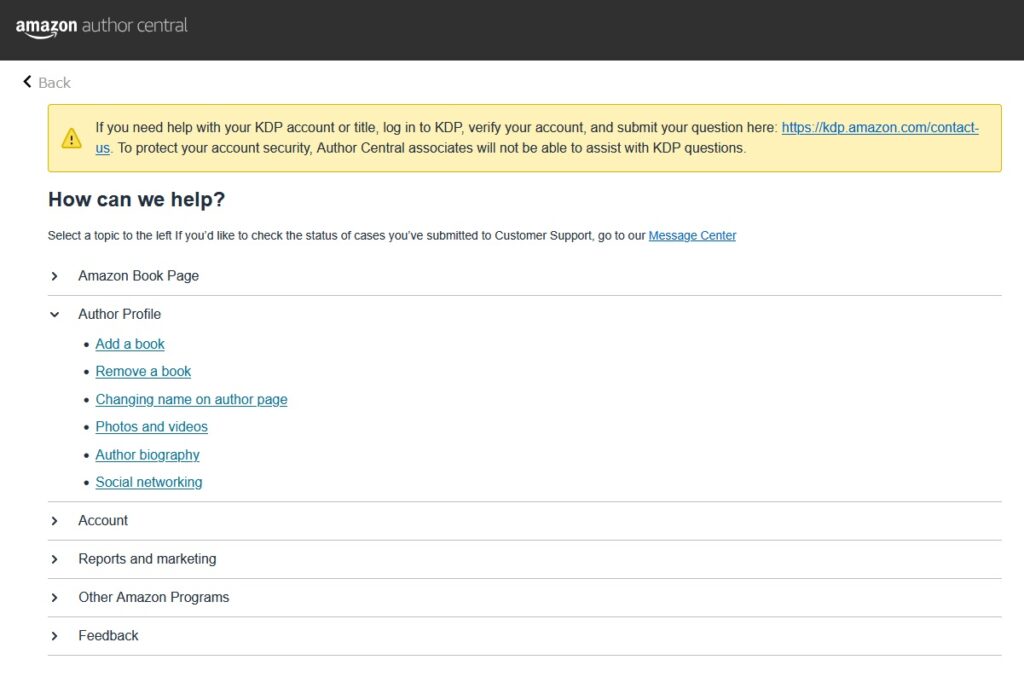Go back using the Back link
Image resolution: width=1024 pixels, height=677 pixels.
click(54, 83)
